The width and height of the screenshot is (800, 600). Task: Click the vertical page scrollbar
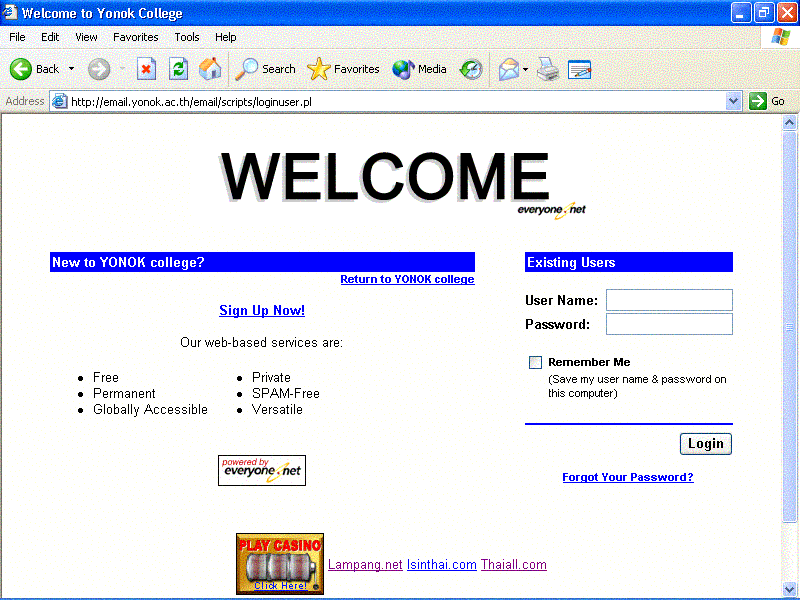[790, 330]
